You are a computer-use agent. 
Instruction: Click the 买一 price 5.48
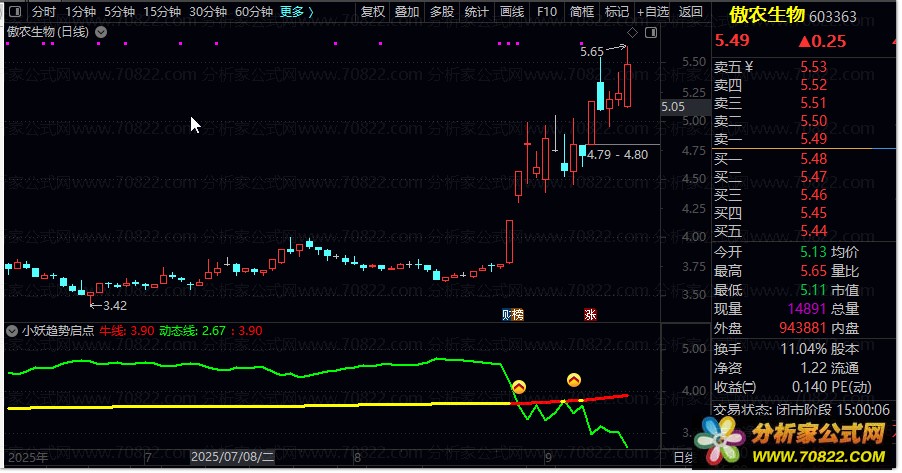click(813, 159)
